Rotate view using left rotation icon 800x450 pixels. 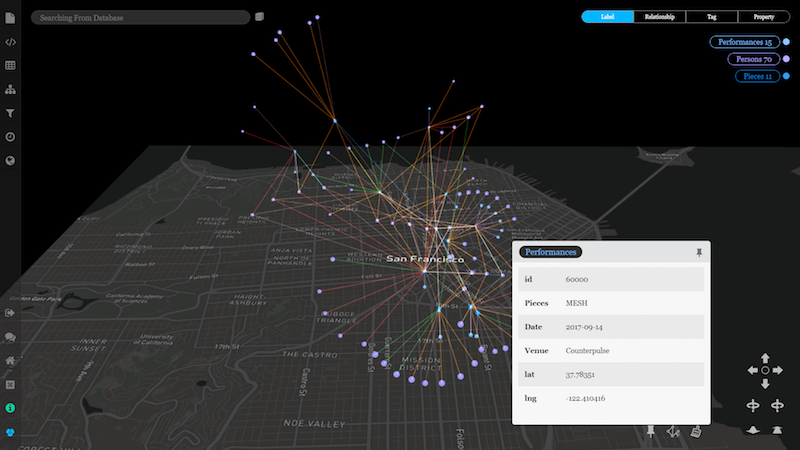click(753, 406)
